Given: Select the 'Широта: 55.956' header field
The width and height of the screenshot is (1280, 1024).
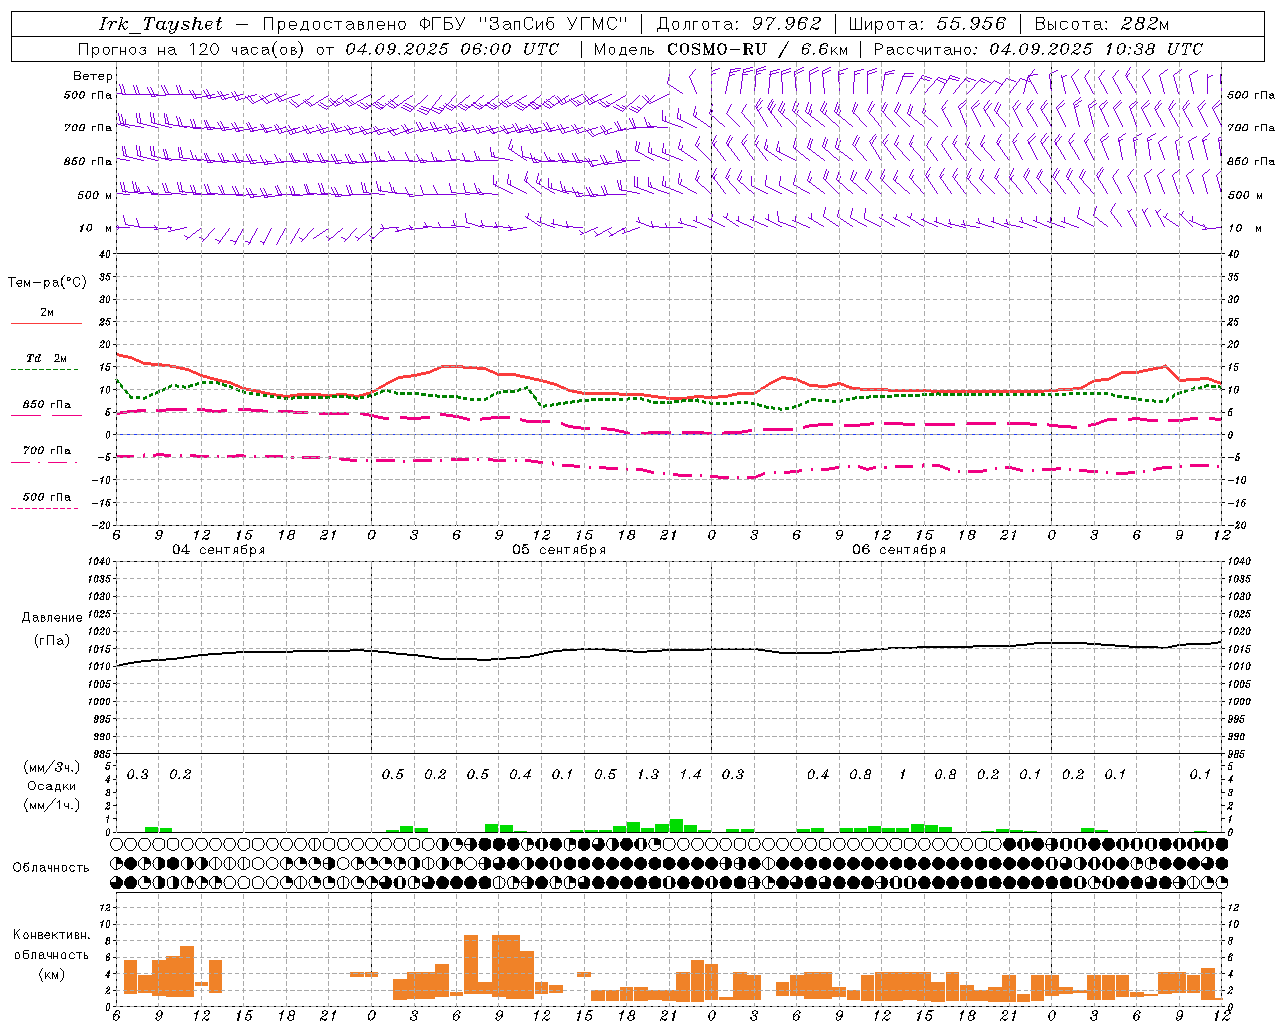Looking at the screenshot, I should (927, 24).
